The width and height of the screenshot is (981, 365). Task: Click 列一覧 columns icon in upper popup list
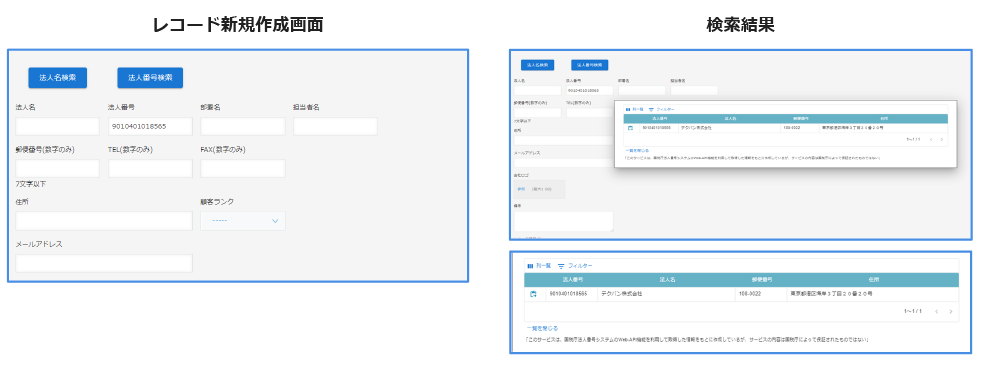coord(628,110)
